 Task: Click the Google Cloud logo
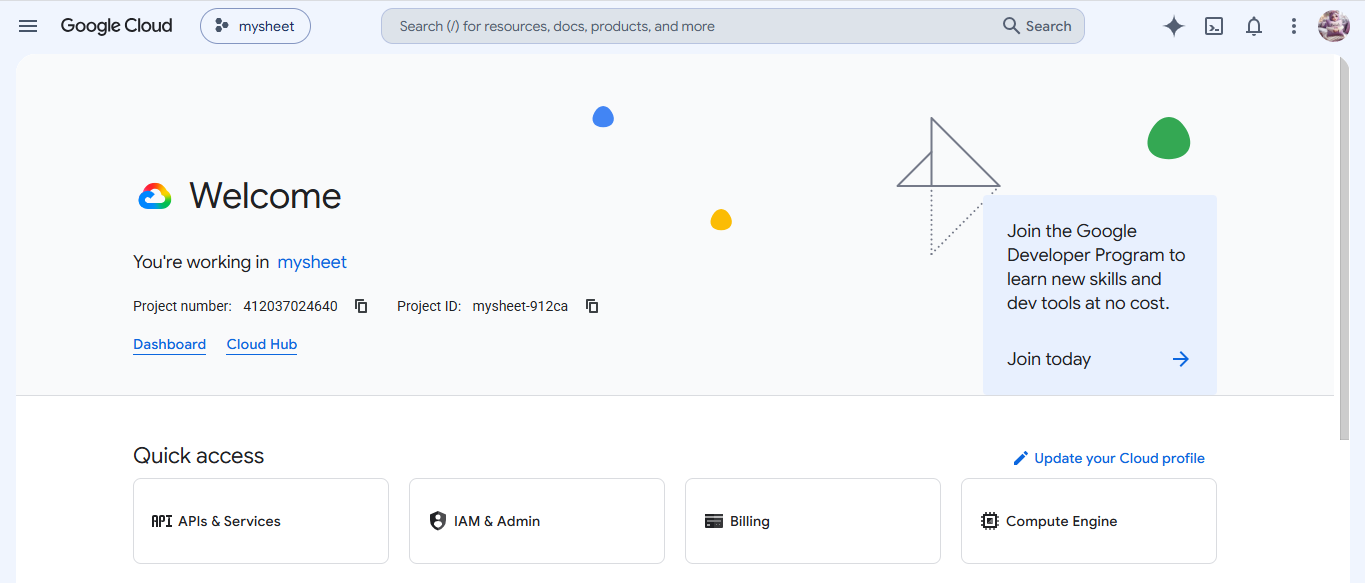(x=116, y=26)
